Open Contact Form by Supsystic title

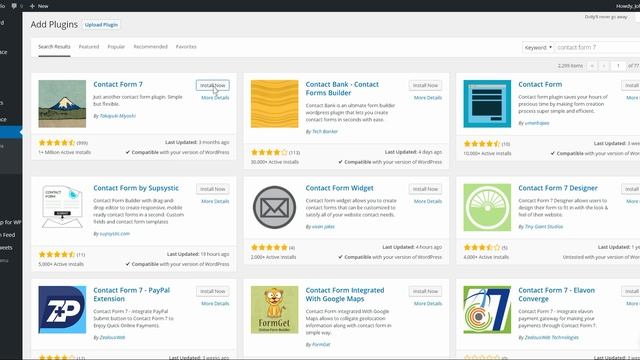[136, 188]
